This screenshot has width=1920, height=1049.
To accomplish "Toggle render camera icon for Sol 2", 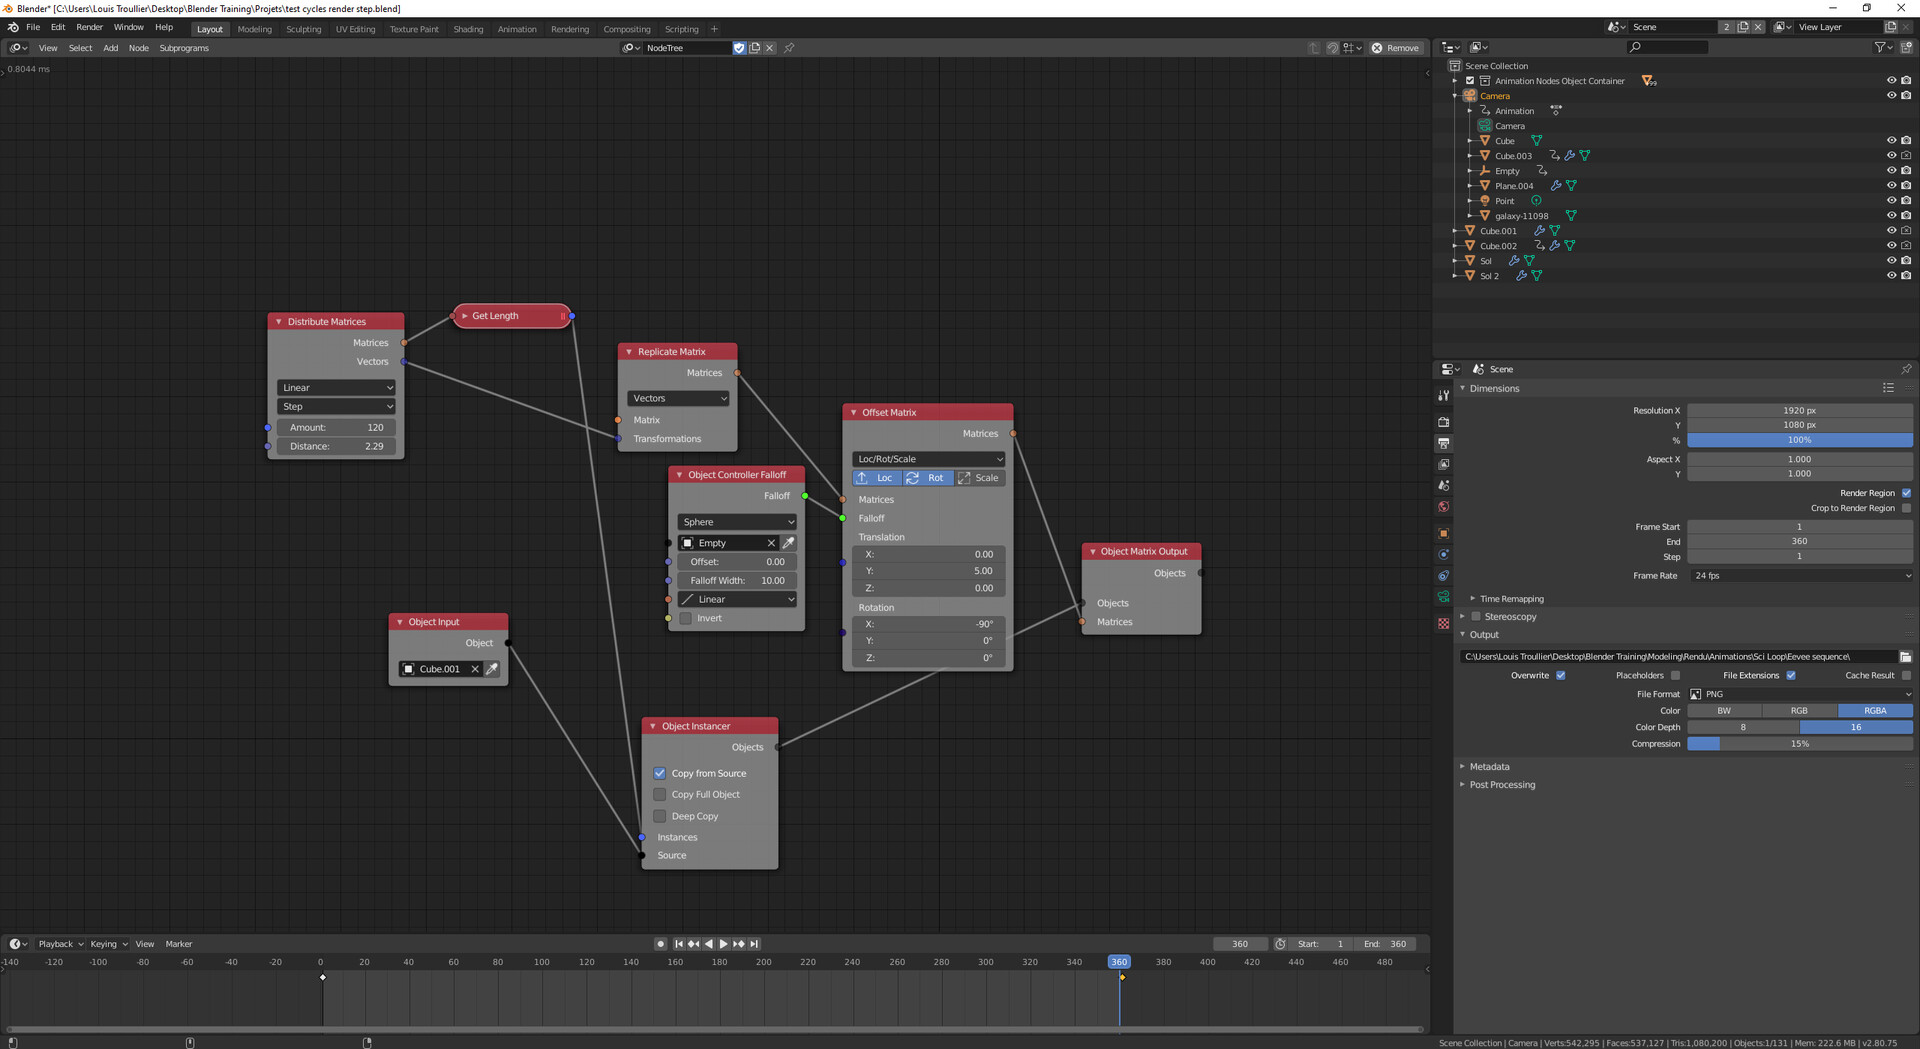I will pyautogui.click(x=1906, y=276).
